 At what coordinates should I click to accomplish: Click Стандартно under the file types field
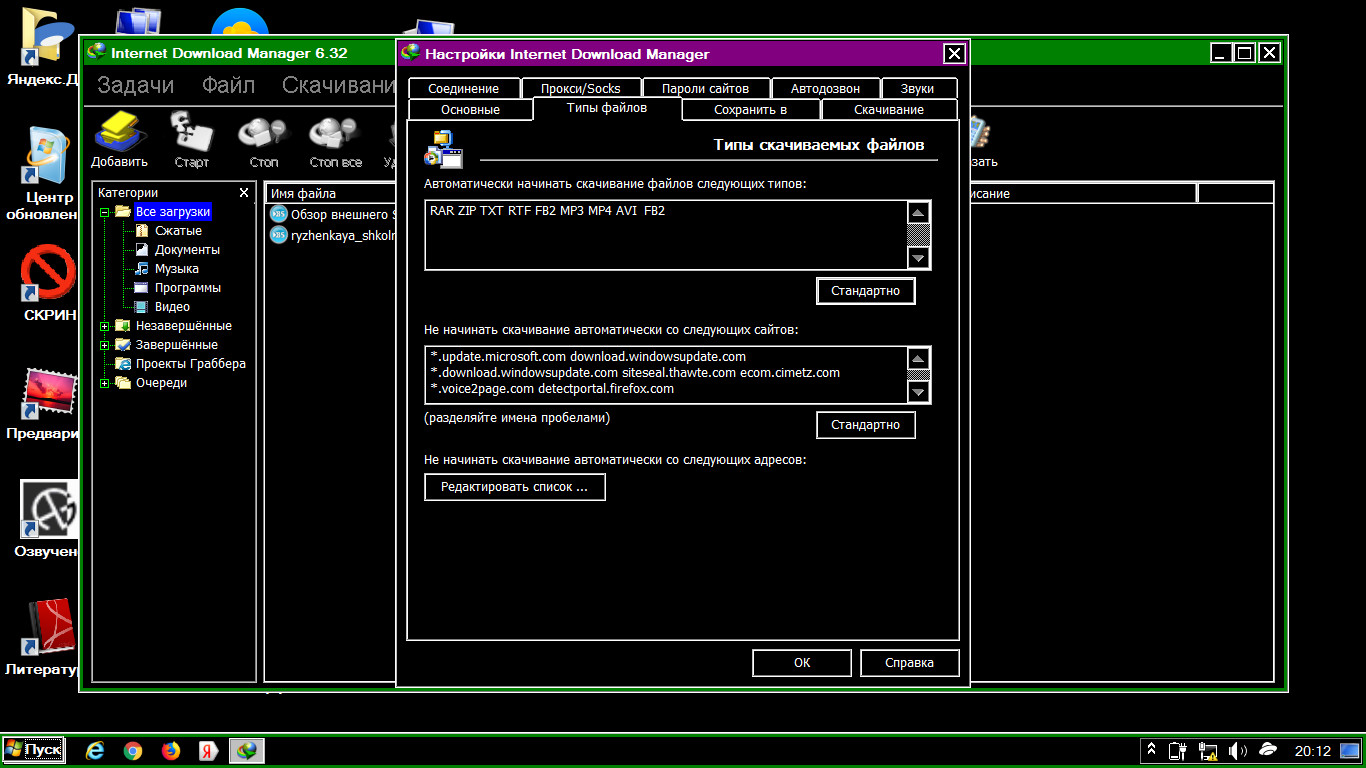[866, 291]
